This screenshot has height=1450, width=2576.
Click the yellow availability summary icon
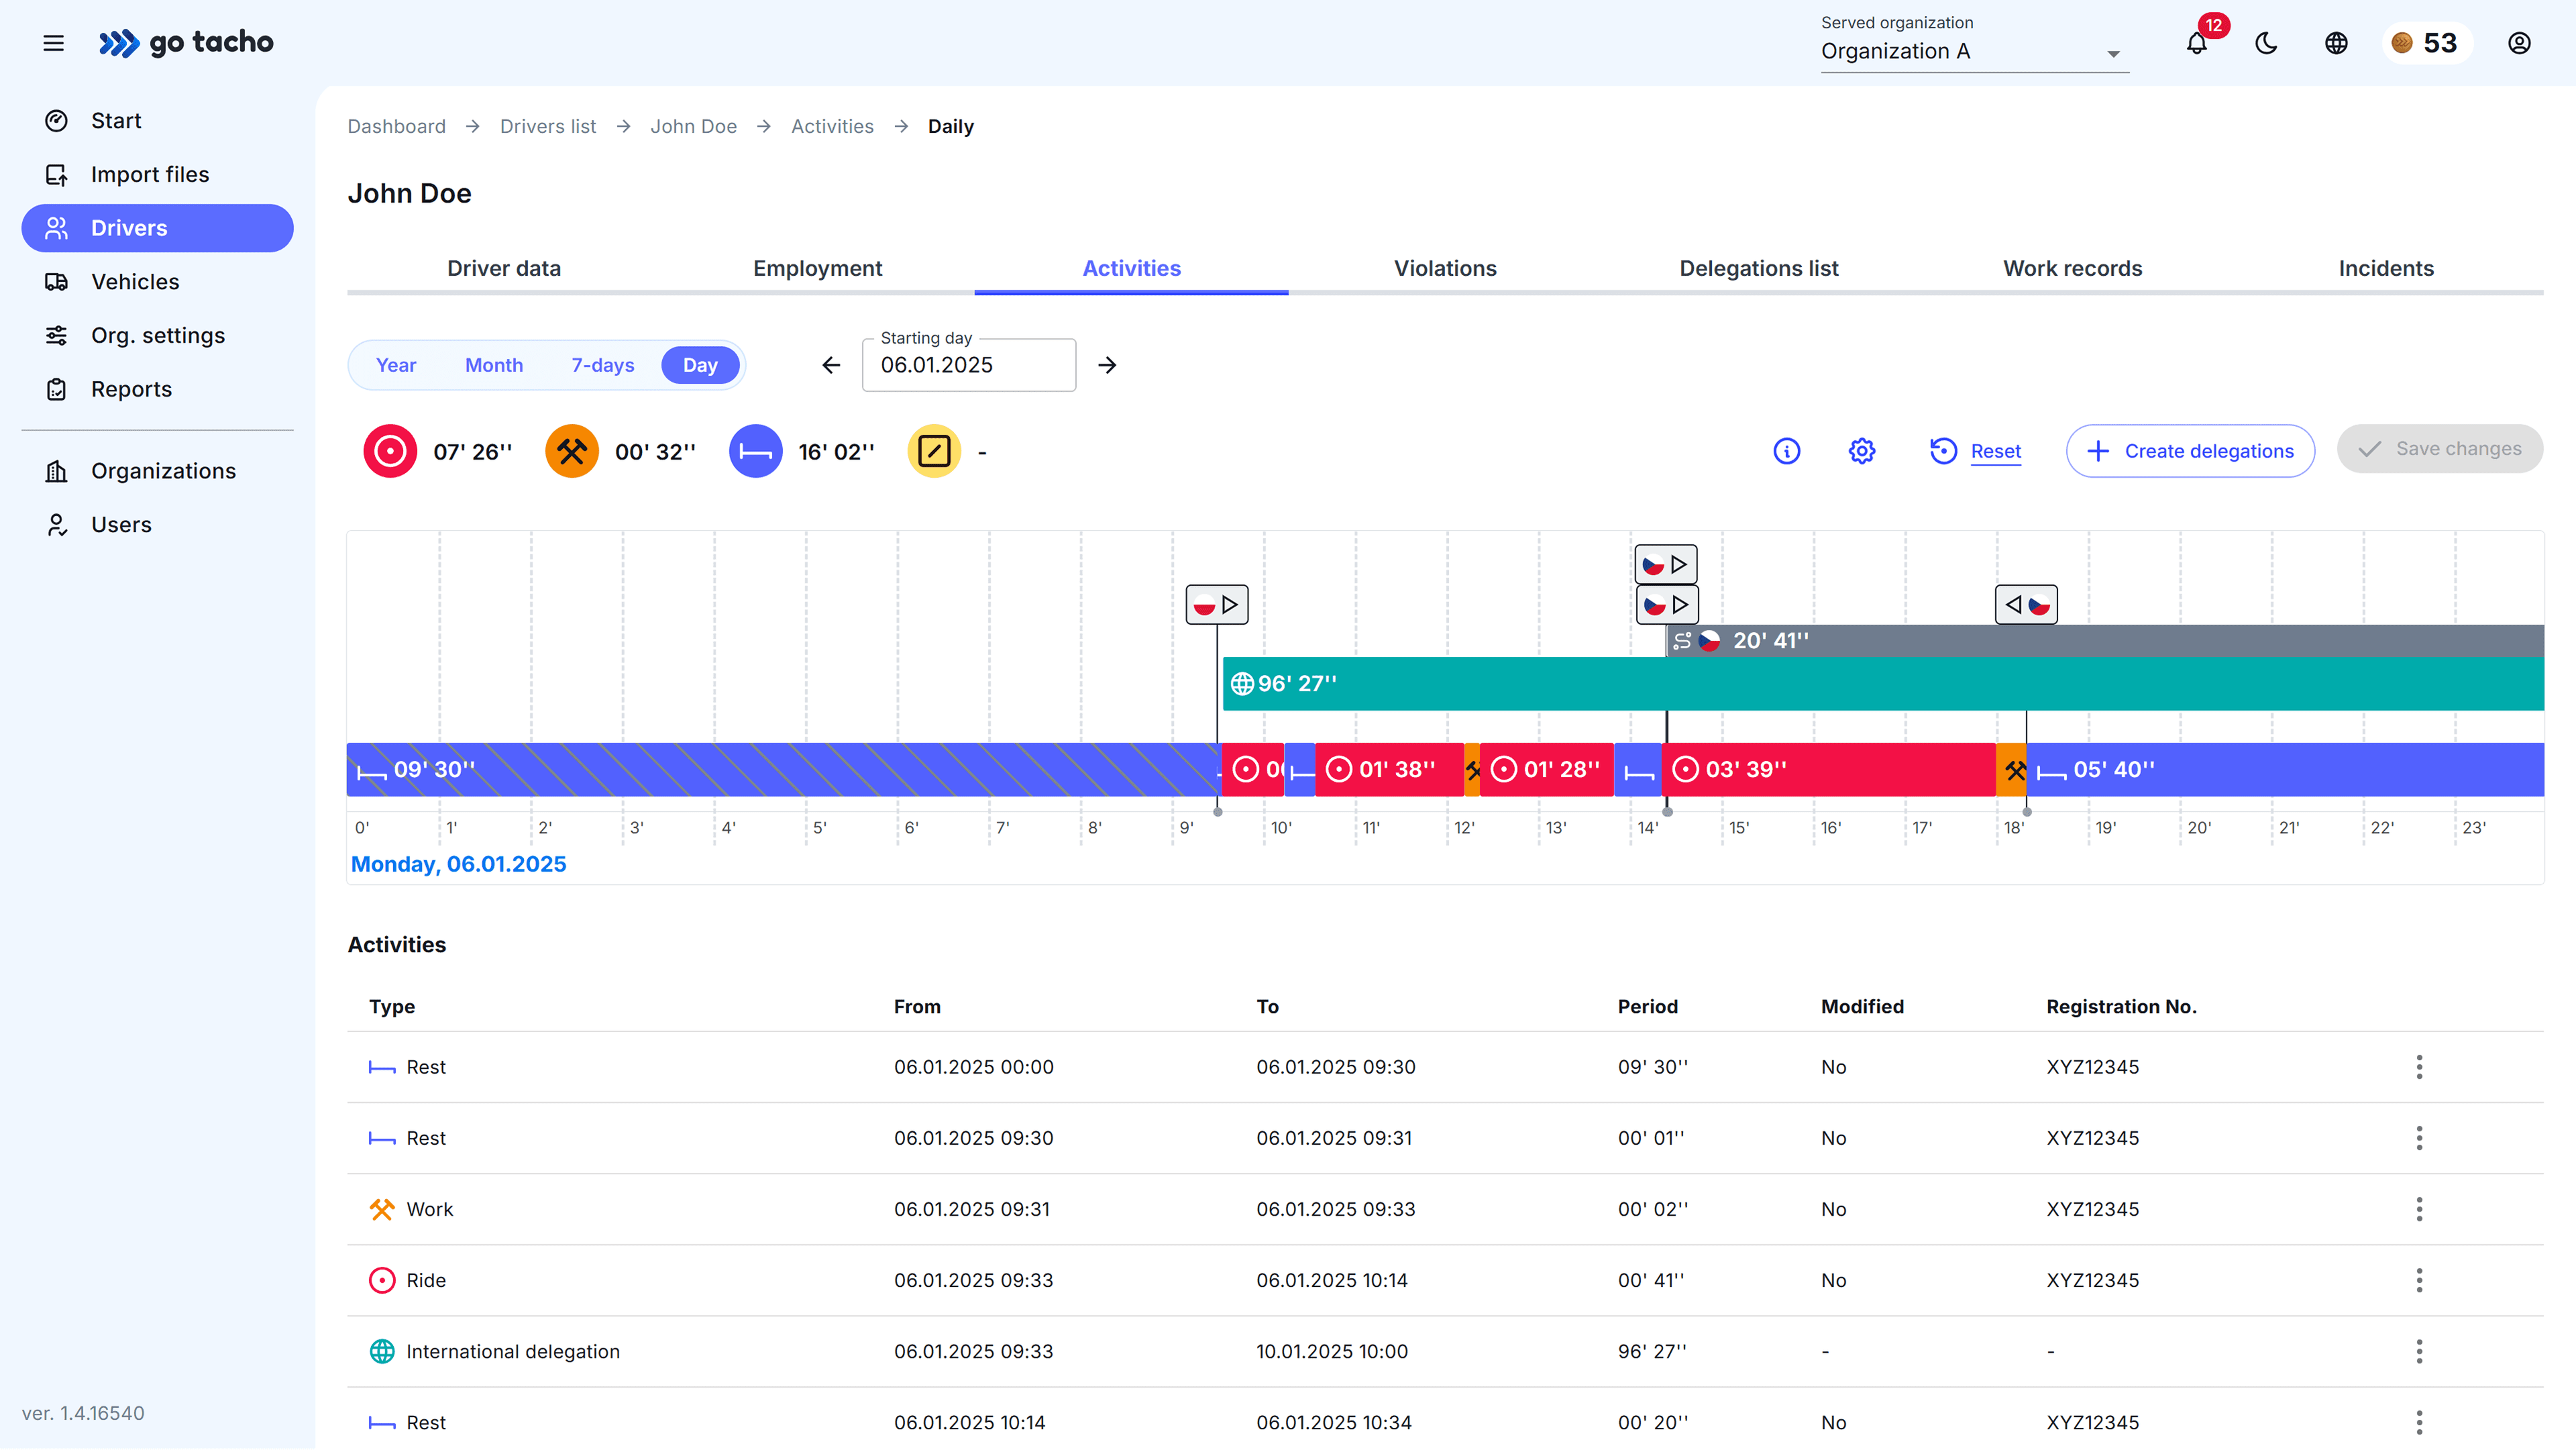tap(933, 451)
